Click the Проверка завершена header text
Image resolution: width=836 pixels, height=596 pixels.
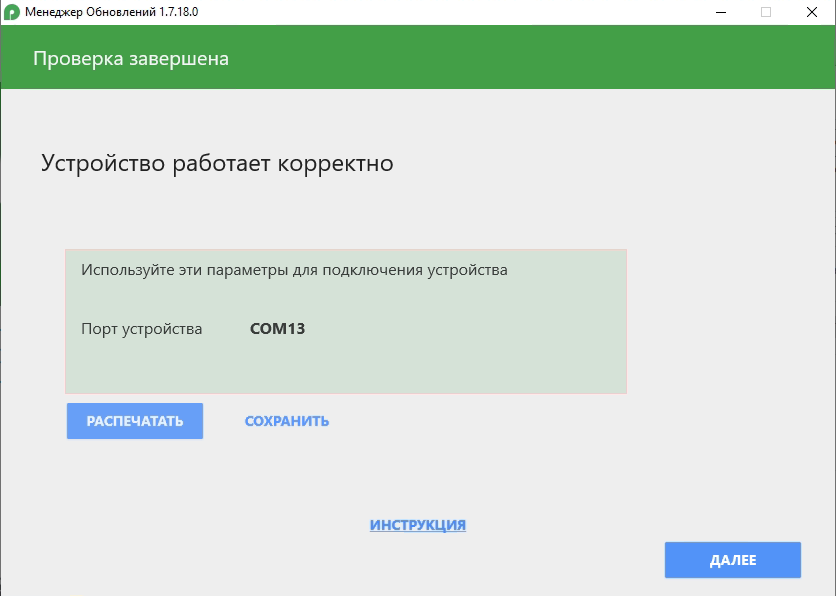131,59
